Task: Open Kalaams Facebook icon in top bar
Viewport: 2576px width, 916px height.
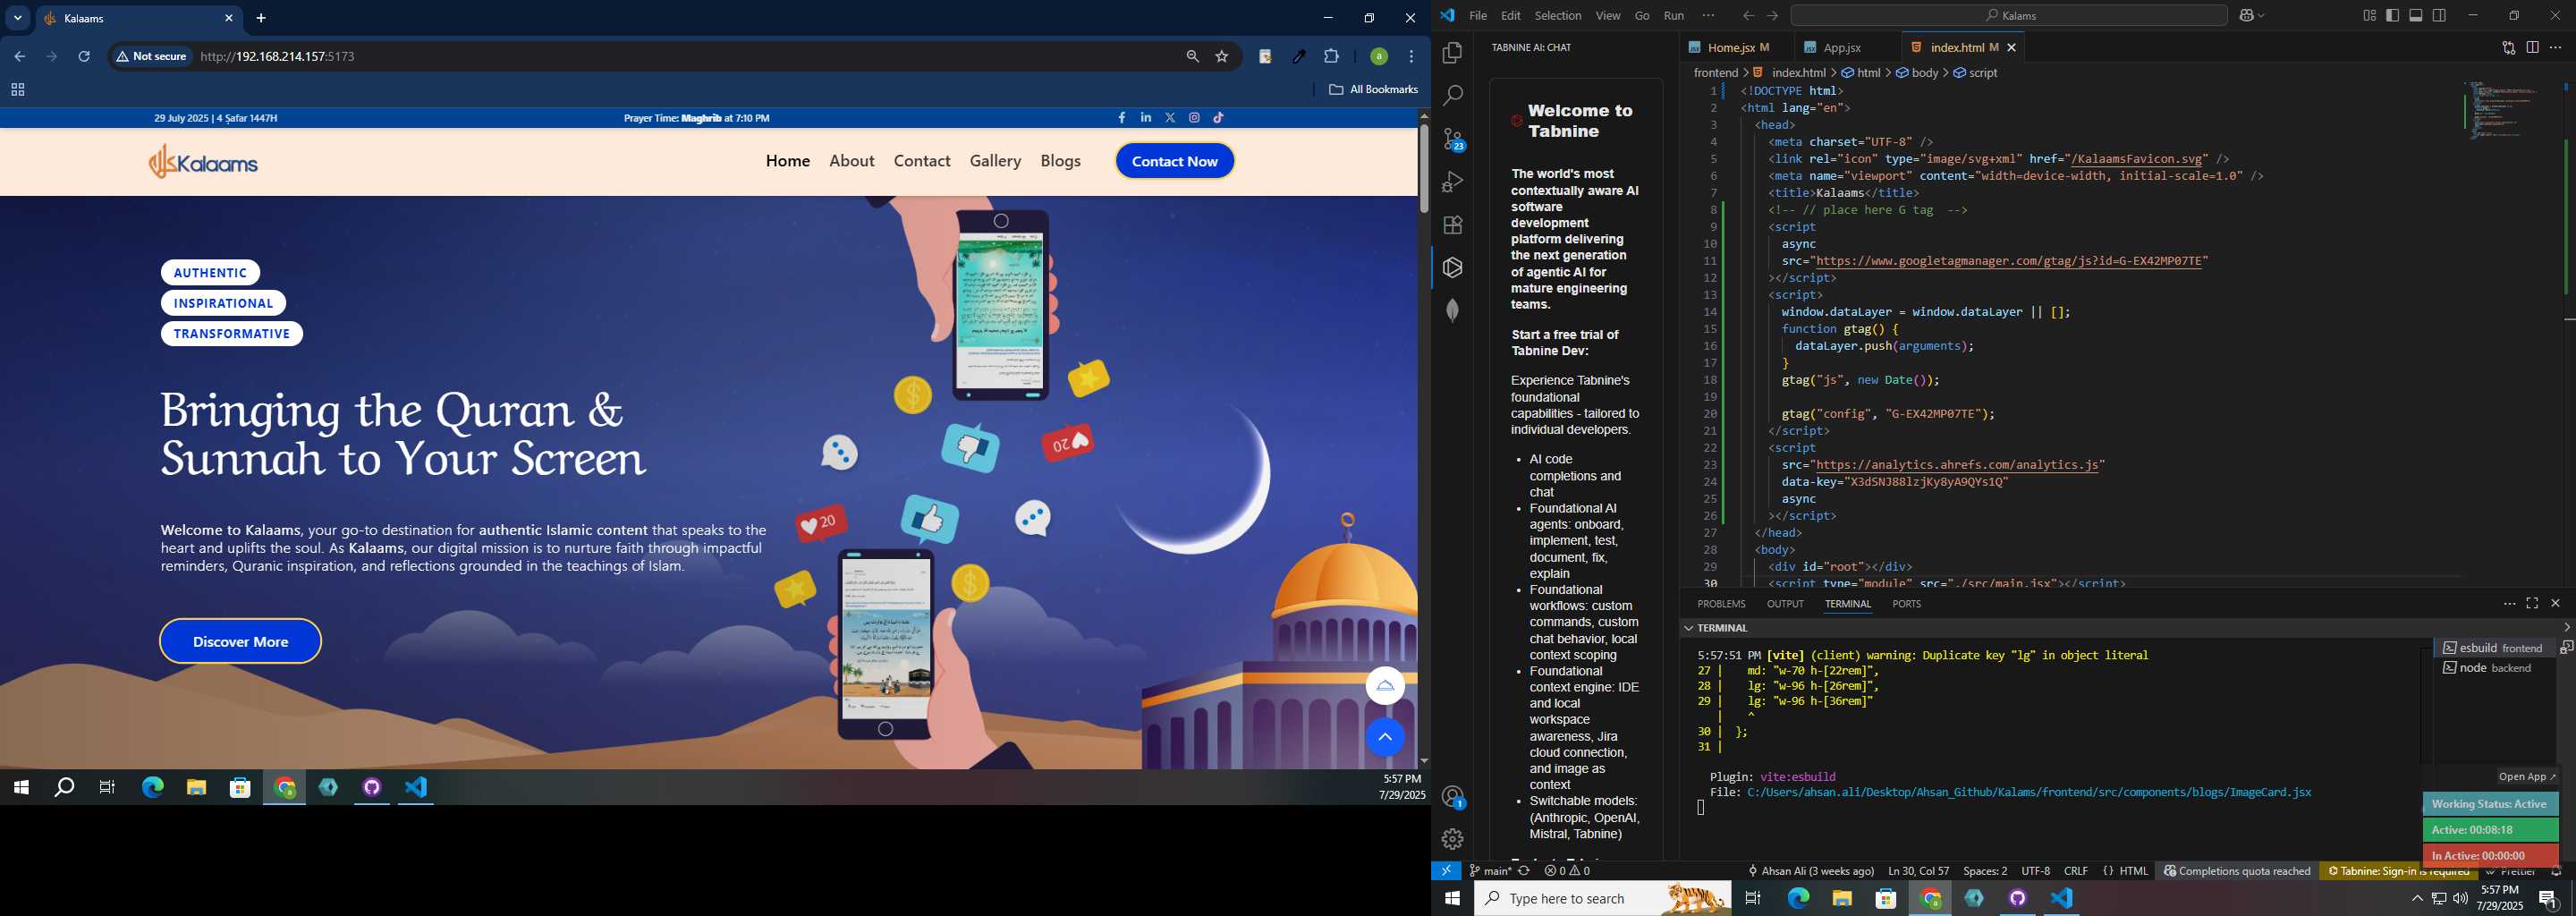Action: point(1122,118)
